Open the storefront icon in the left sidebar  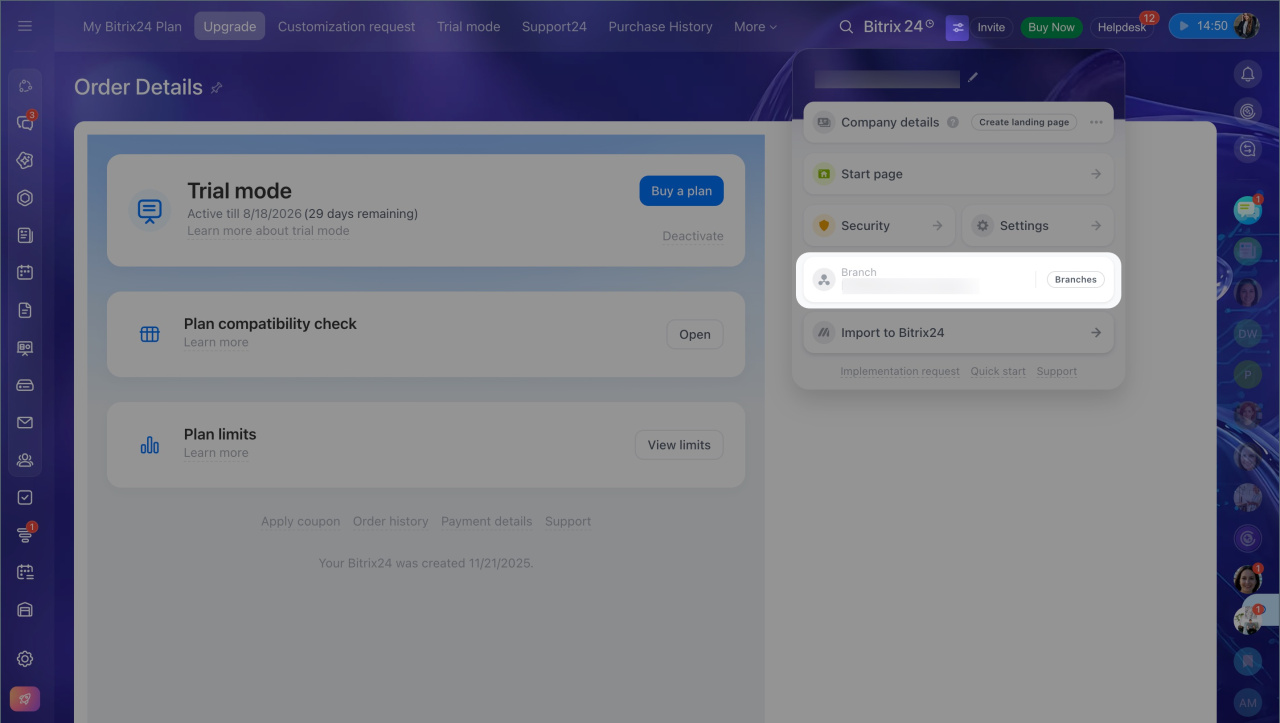point(25,610)
